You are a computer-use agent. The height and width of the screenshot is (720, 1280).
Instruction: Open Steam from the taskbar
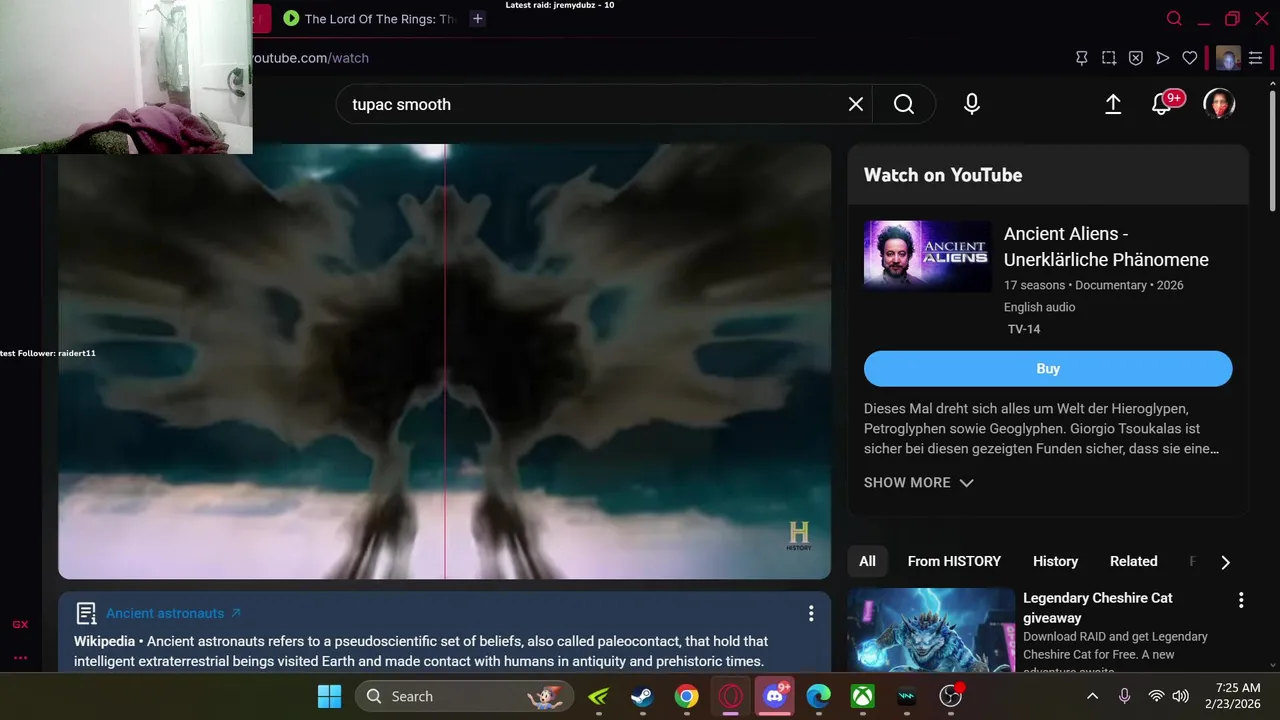tap(642, 696)
